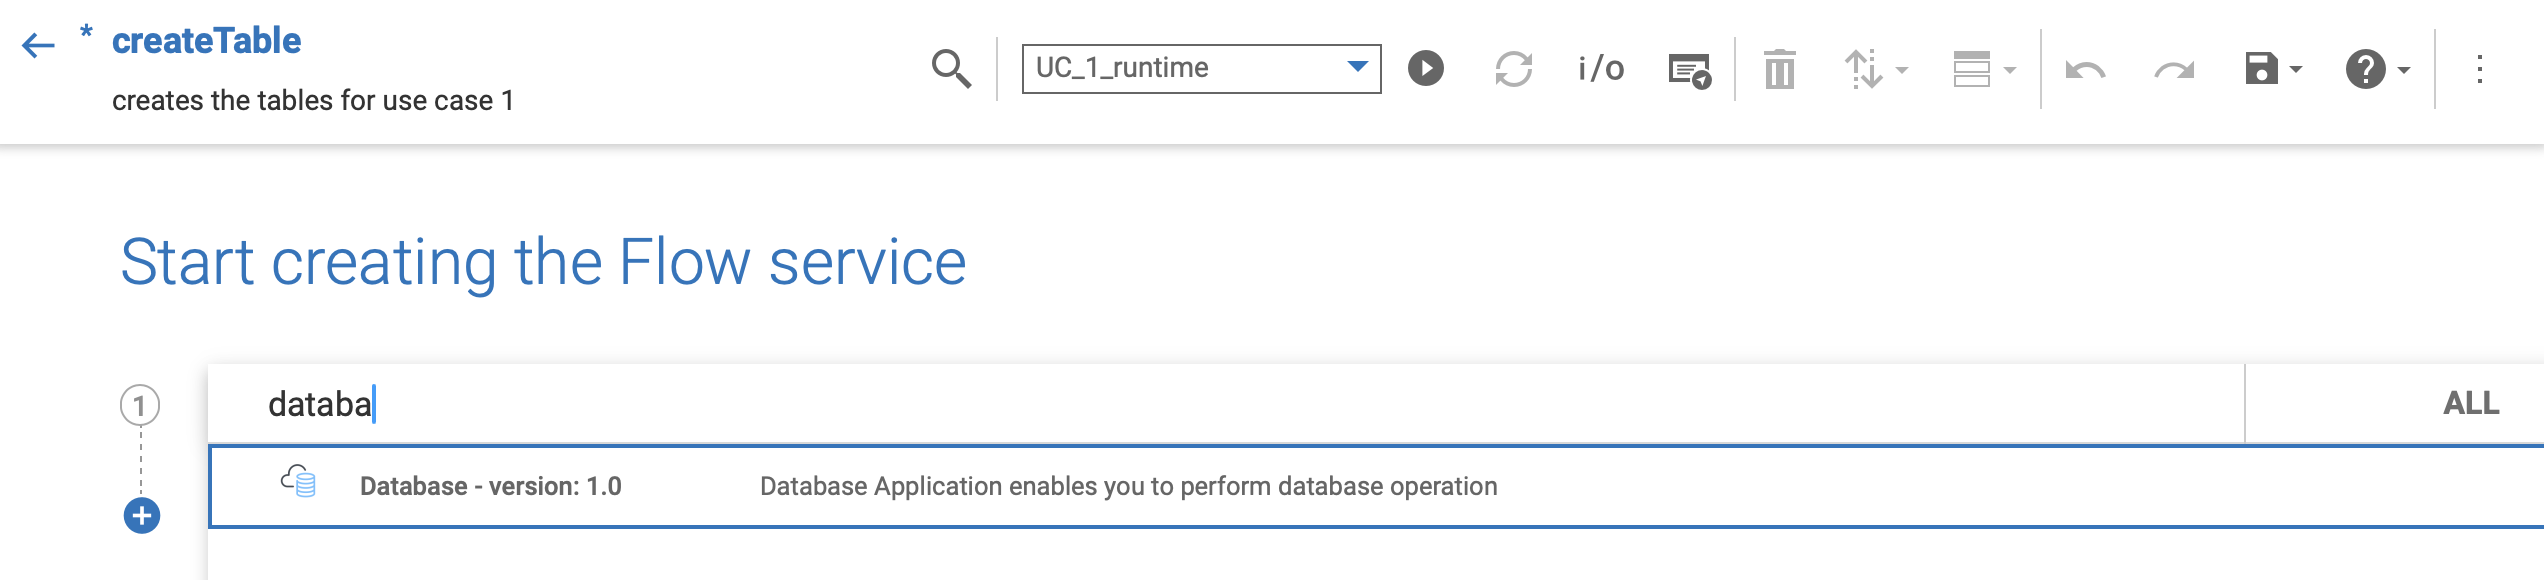2544x580 pixels.
Task: Click the refresh sync icon
Action: pos(1513,69)
